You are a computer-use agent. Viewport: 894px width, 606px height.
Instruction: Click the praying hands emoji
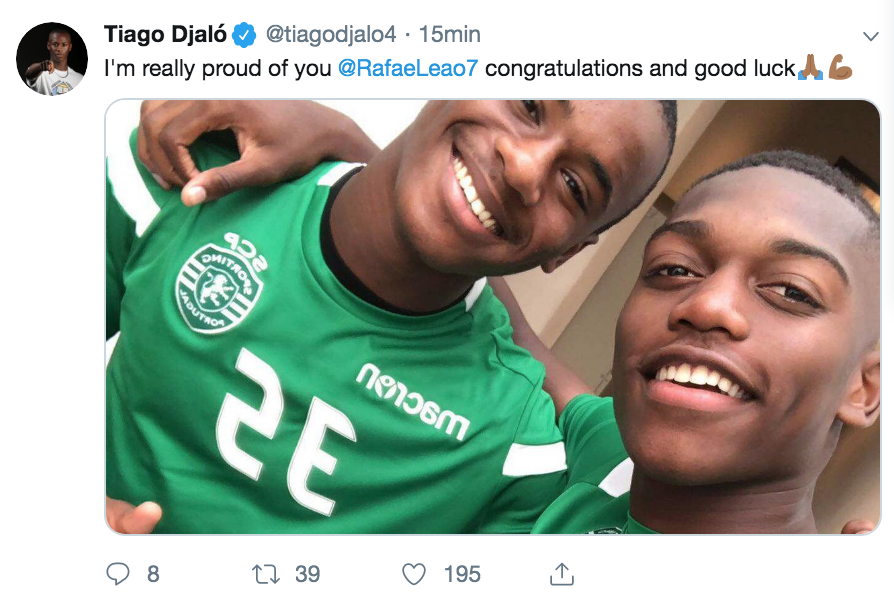click(x=810, y=69)
